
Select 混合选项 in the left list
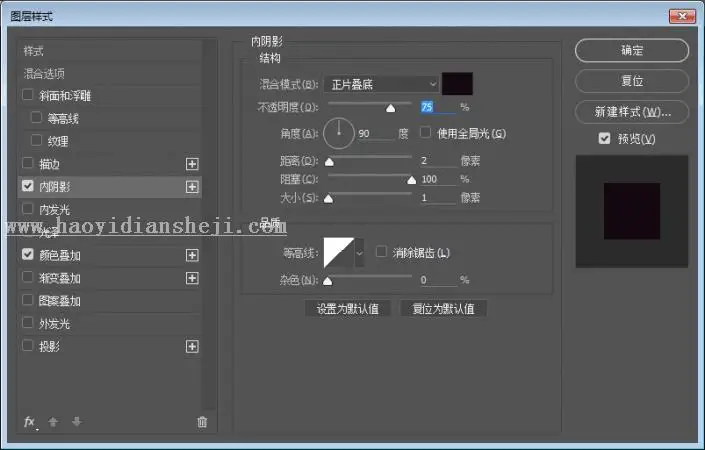pos(110,73)
